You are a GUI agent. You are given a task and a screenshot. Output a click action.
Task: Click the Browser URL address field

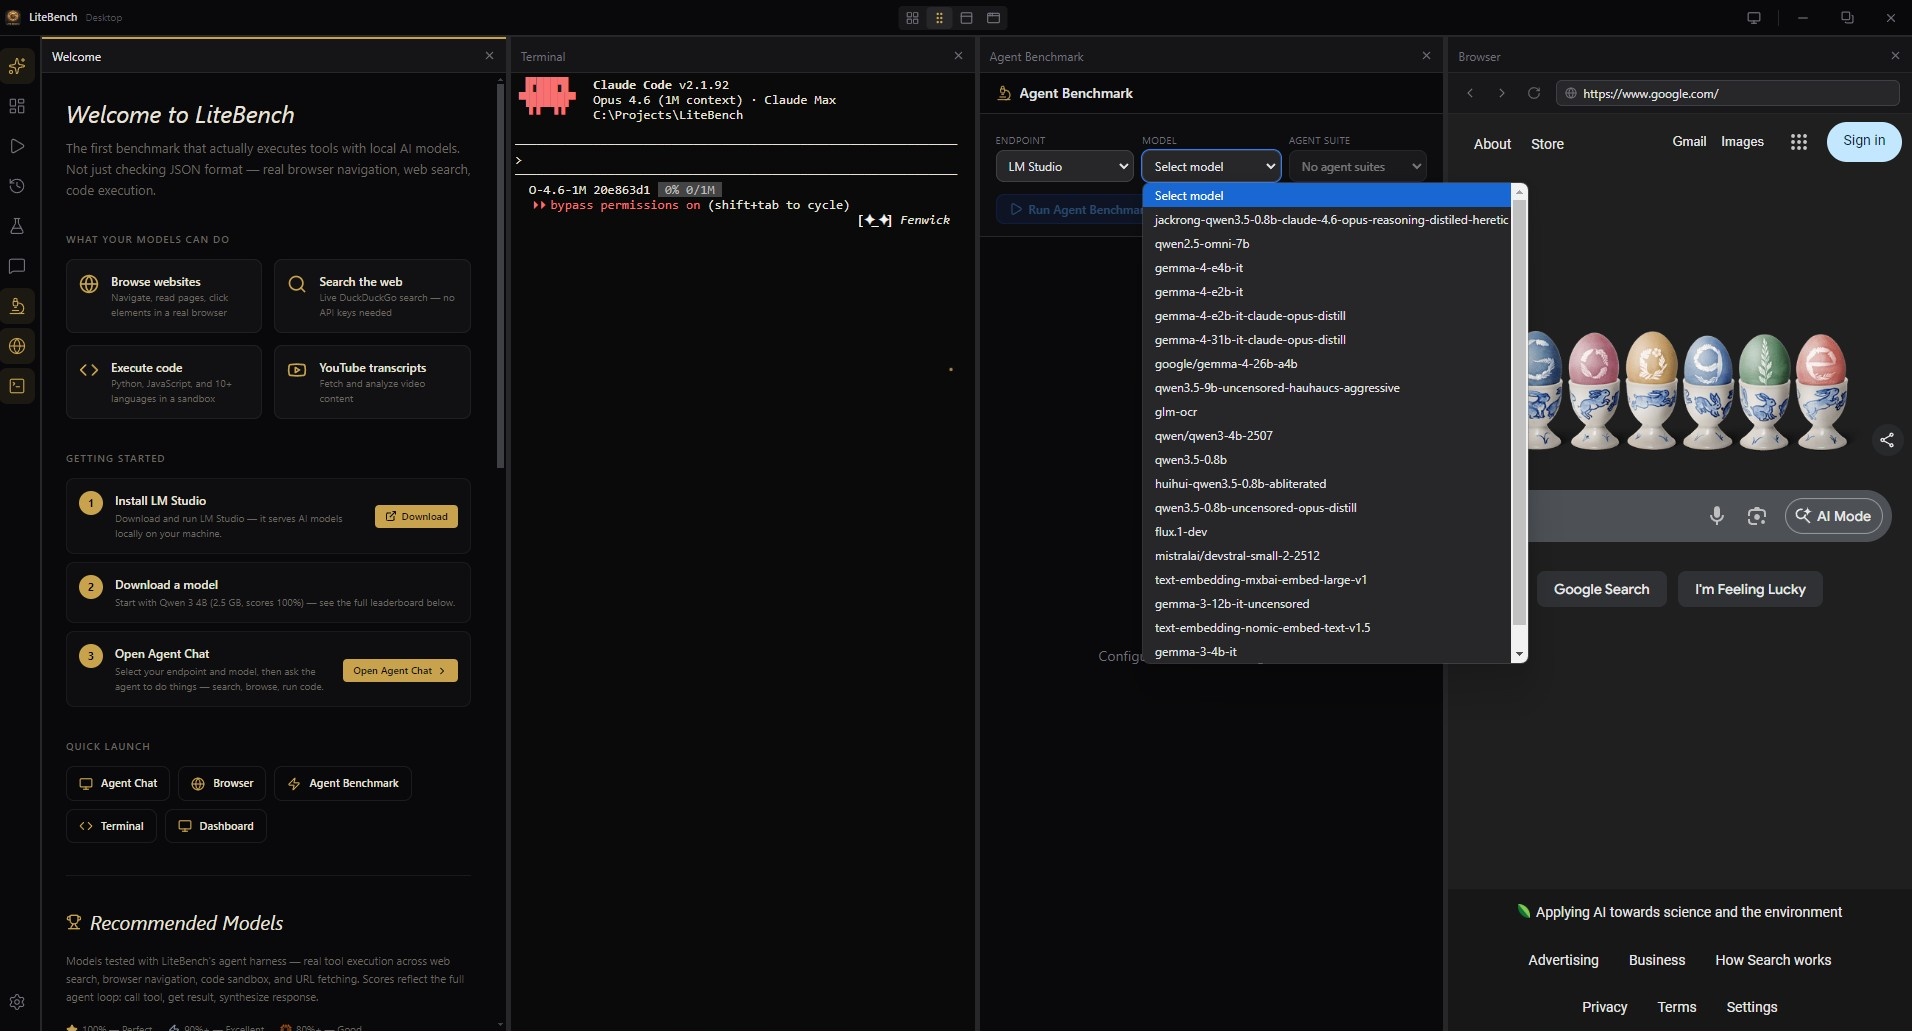tap(1727, 93)
